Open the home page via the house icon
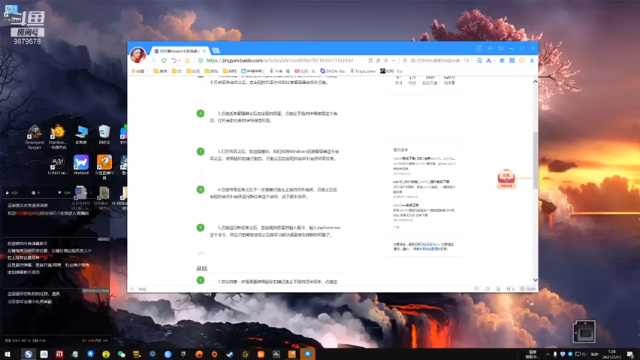 click(187, 60)
